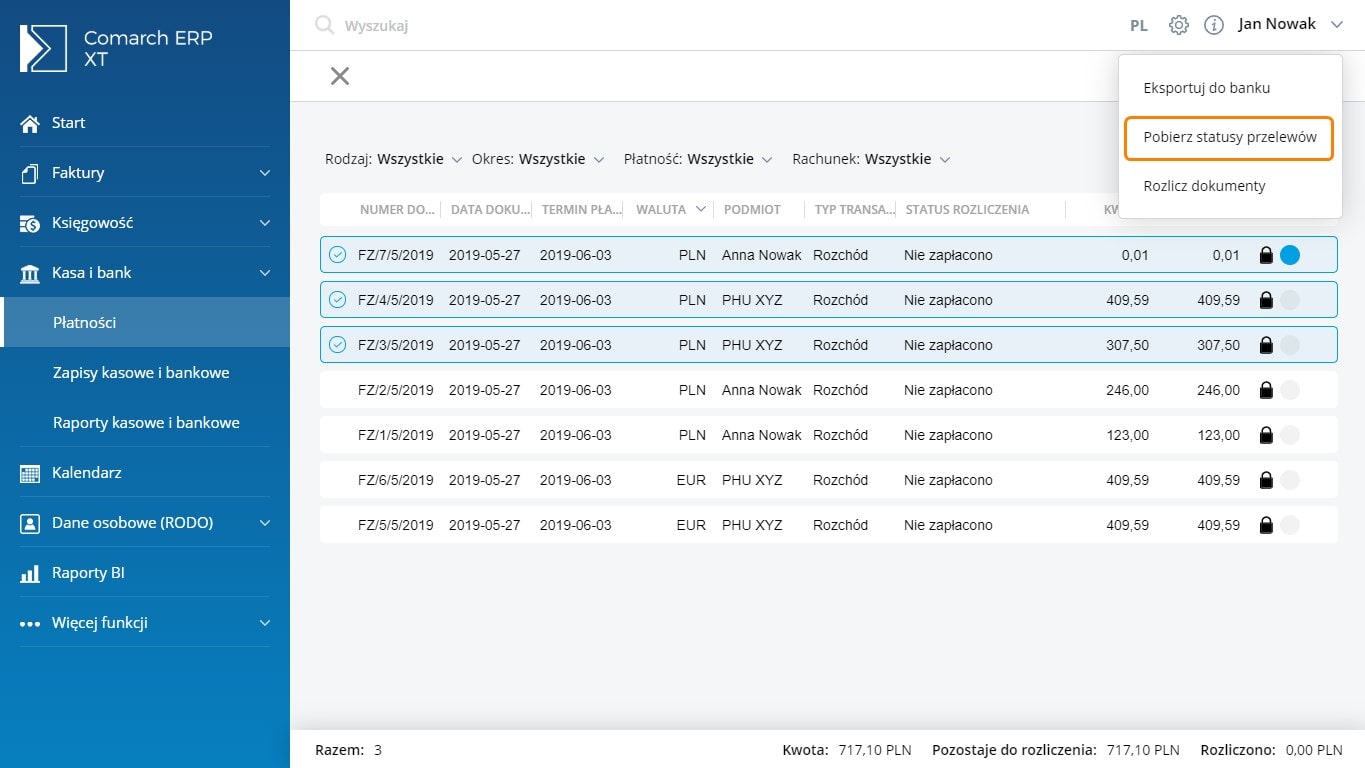Image resolution: width=1365 pixels, height=768 pixels.
Task: Open Kalendarz from the sidebar
Action: pos(86,472)
